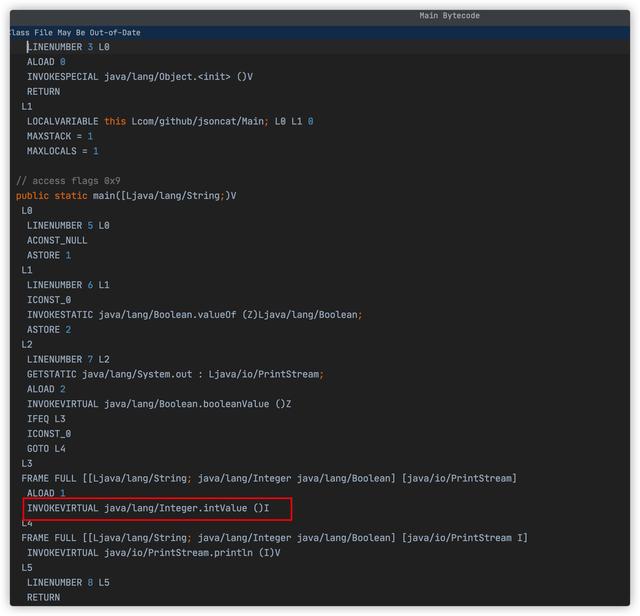Click the GETSTATIC java/lang/System.out line
The width and height of the screenshot is (640, 616).
175,374
